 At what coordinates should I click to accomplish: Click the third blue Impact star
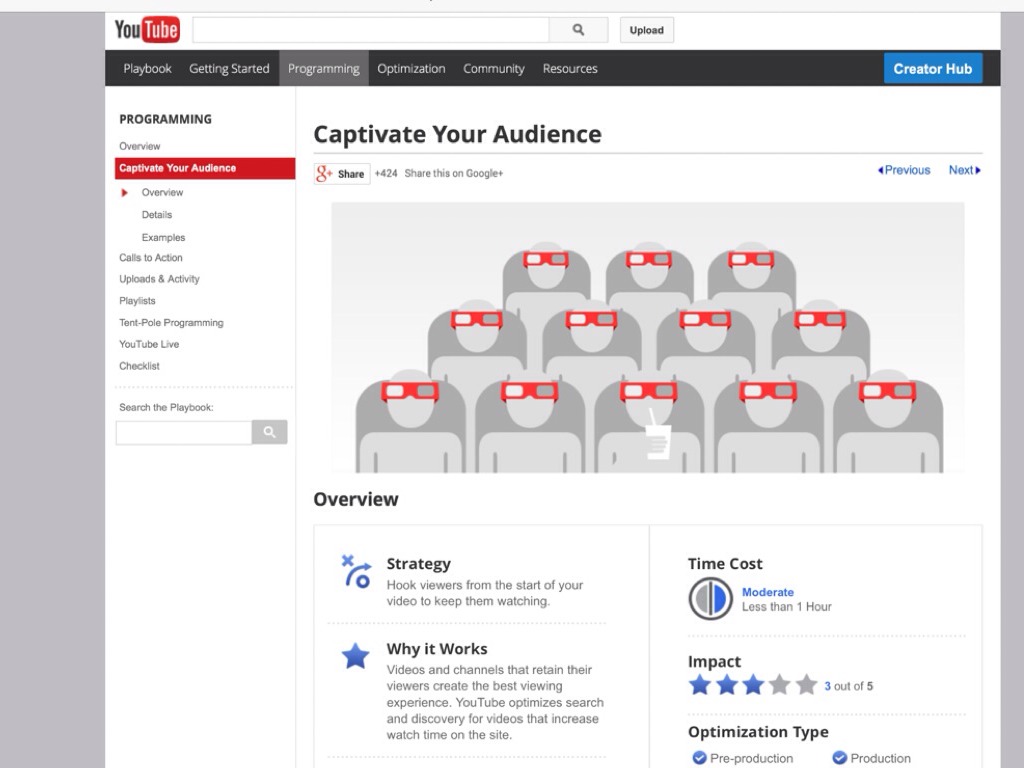[753, 685]
